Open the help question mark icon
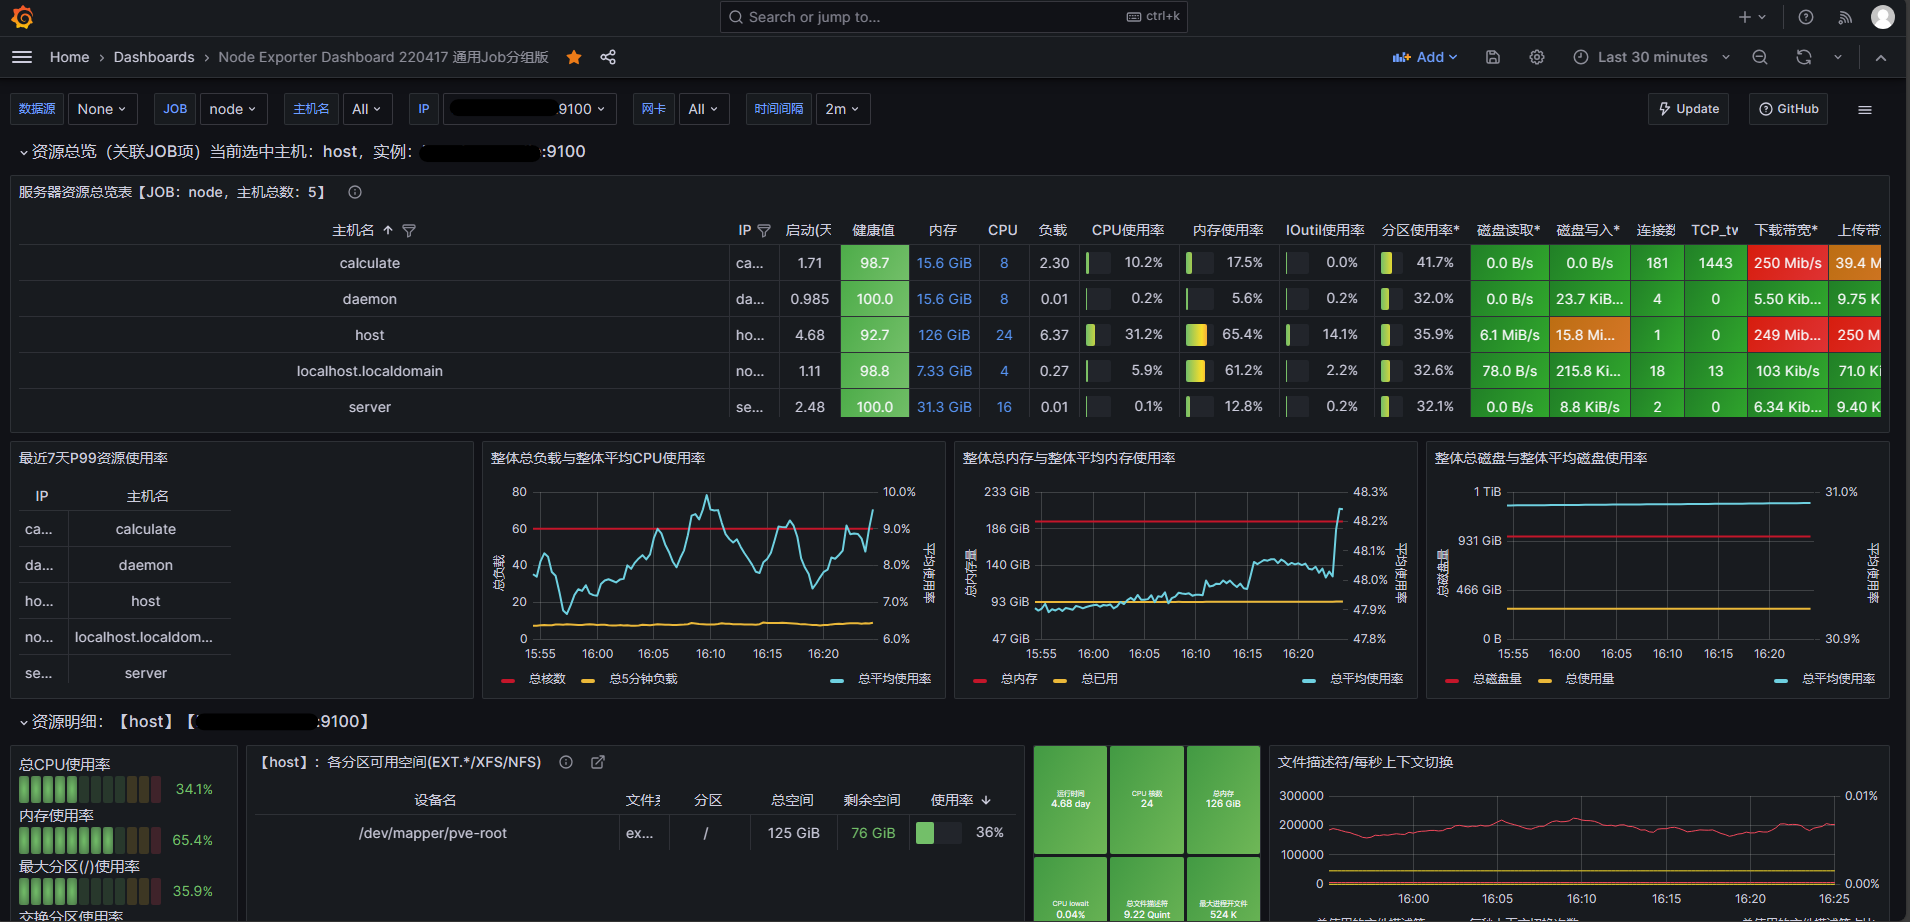 [1806, 17]
